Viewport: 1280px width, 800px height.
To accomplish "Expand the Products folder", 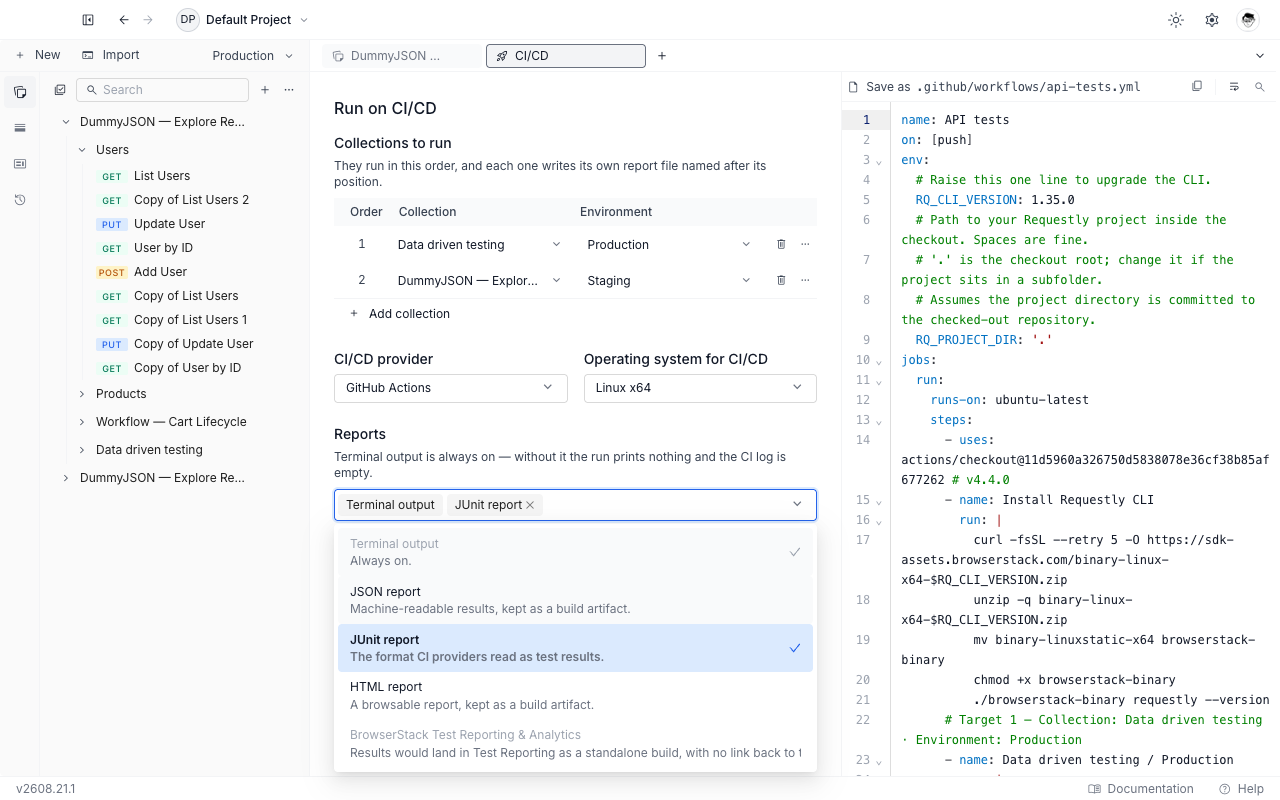I will point(82,394).
